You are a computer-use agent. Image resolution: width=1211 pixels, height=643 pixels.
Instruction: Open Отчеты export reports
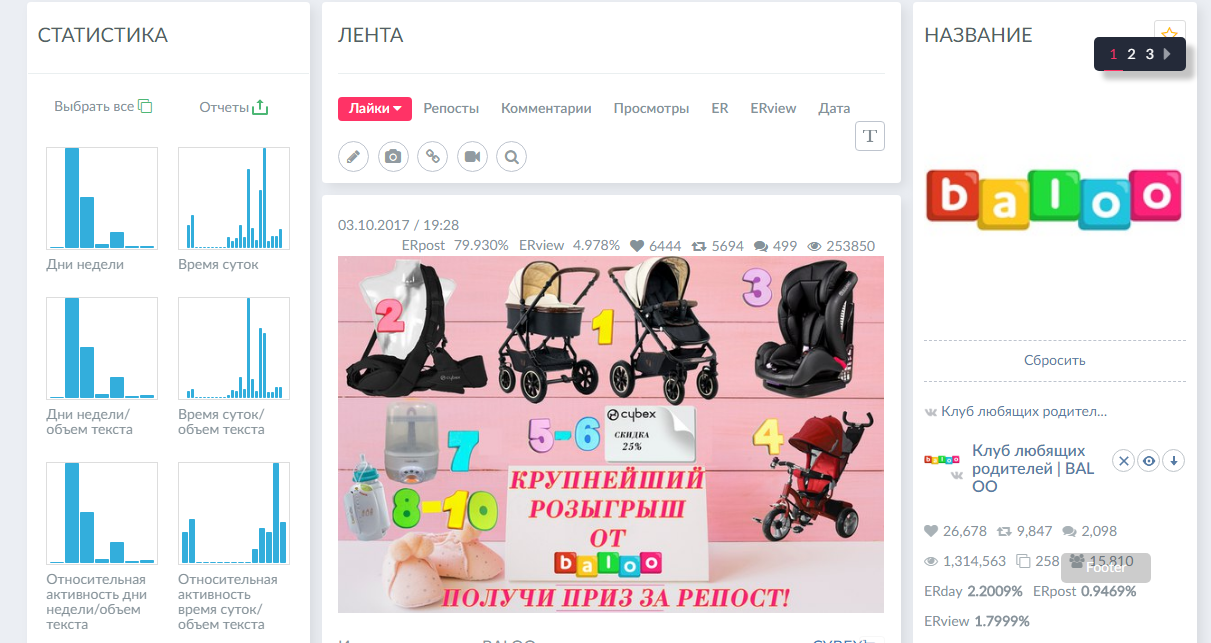click(234, 106)
